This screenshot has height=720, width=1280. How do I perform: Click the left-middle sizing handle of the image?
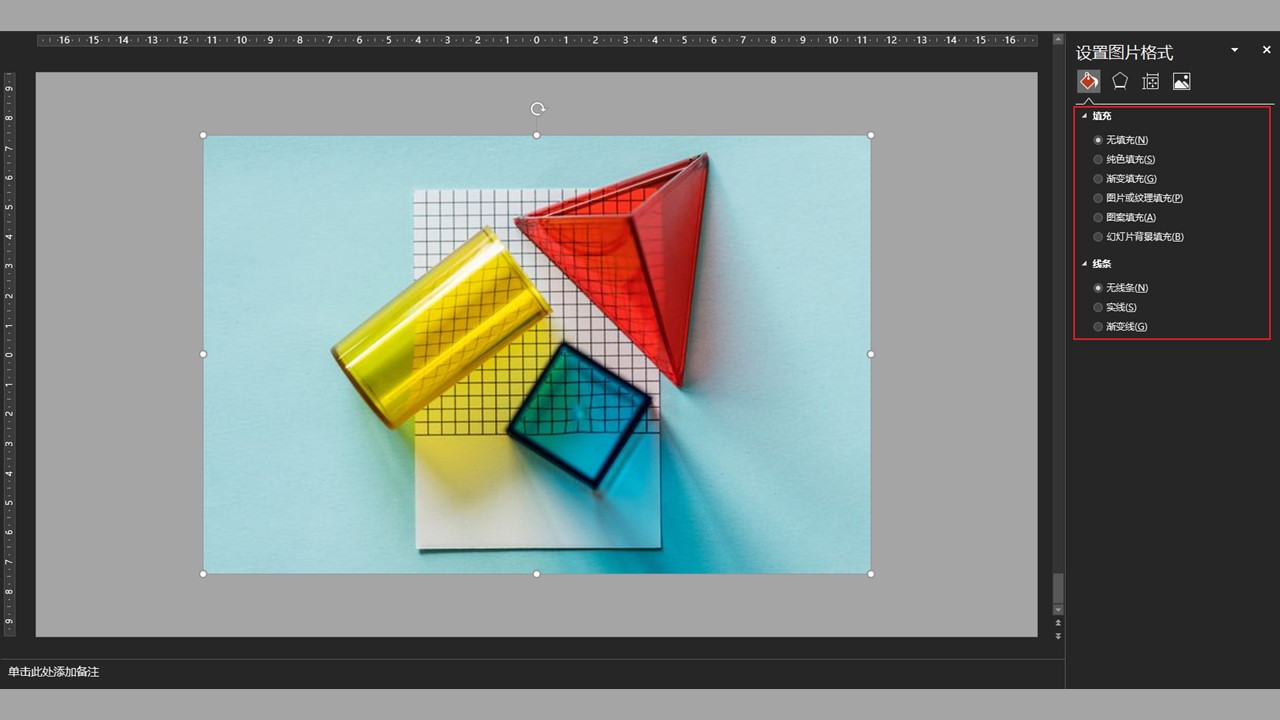tap(204, 354)
